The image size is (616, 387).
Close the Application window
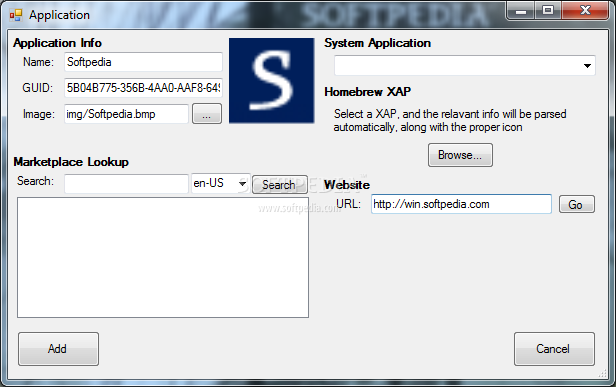585,11
